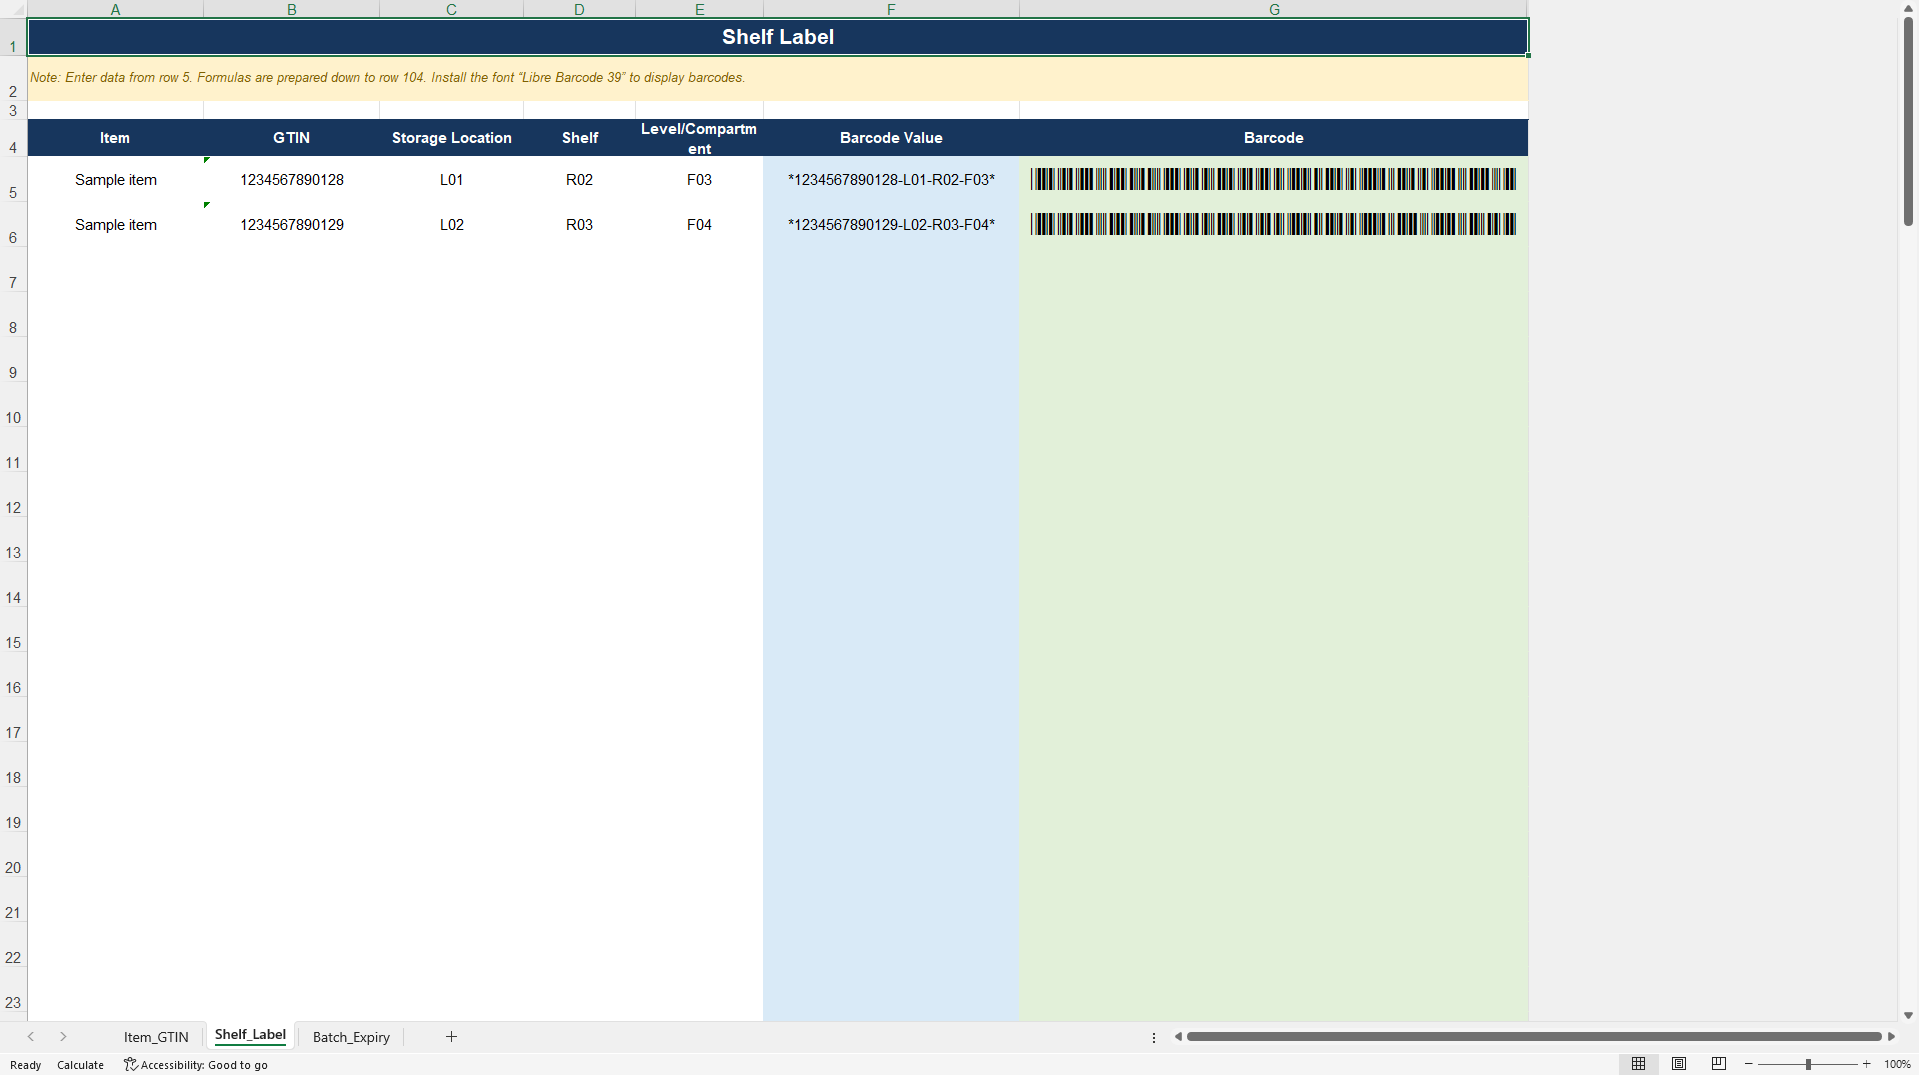Click the horizontal scrollbar thumb

(1534, 1037)
